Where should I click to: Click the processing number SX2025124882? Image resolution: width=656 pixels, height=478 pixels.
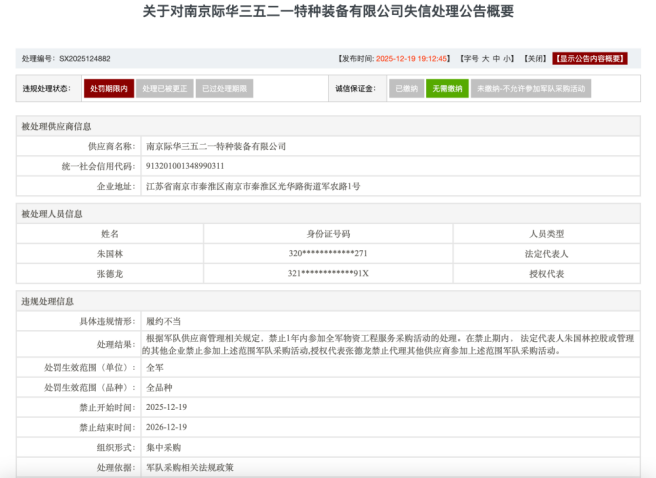point(85,59)
